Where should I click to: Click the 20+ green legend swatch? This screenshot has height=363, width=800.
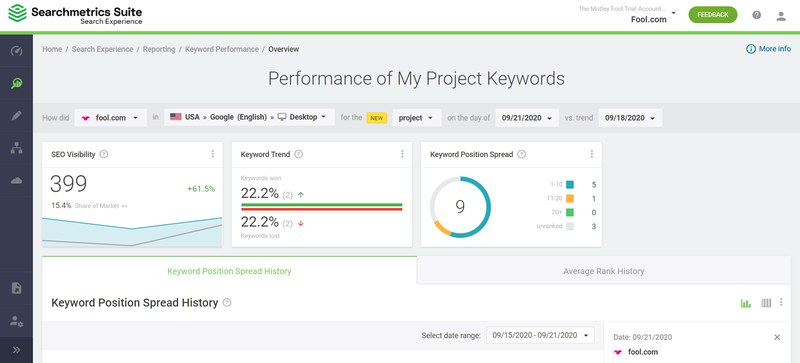point(570,212)
